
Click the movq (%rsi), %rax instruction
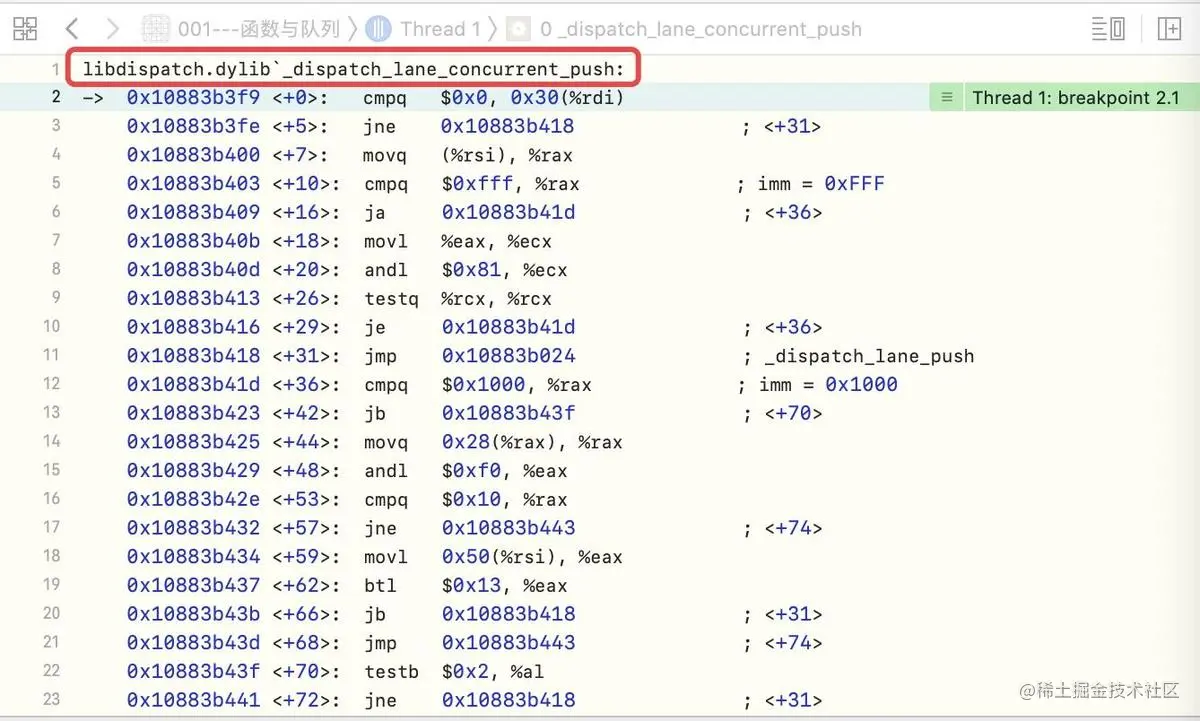tap(468, 156)
